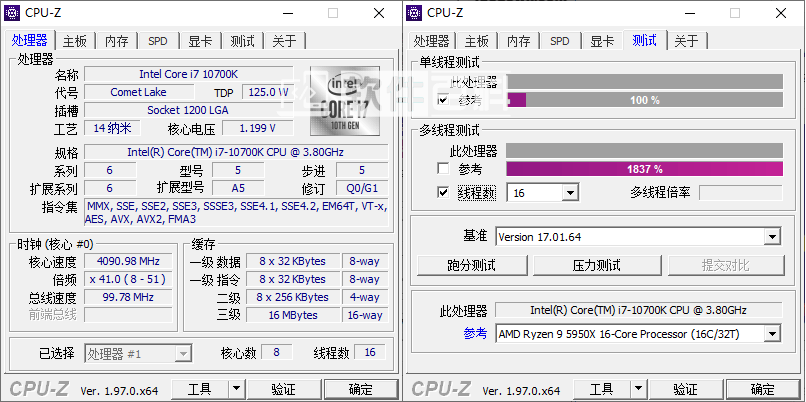Screen dimensions: 806x402
Task: Click the 参考 link beside reference processor
Action: click(x=474, y=334)
